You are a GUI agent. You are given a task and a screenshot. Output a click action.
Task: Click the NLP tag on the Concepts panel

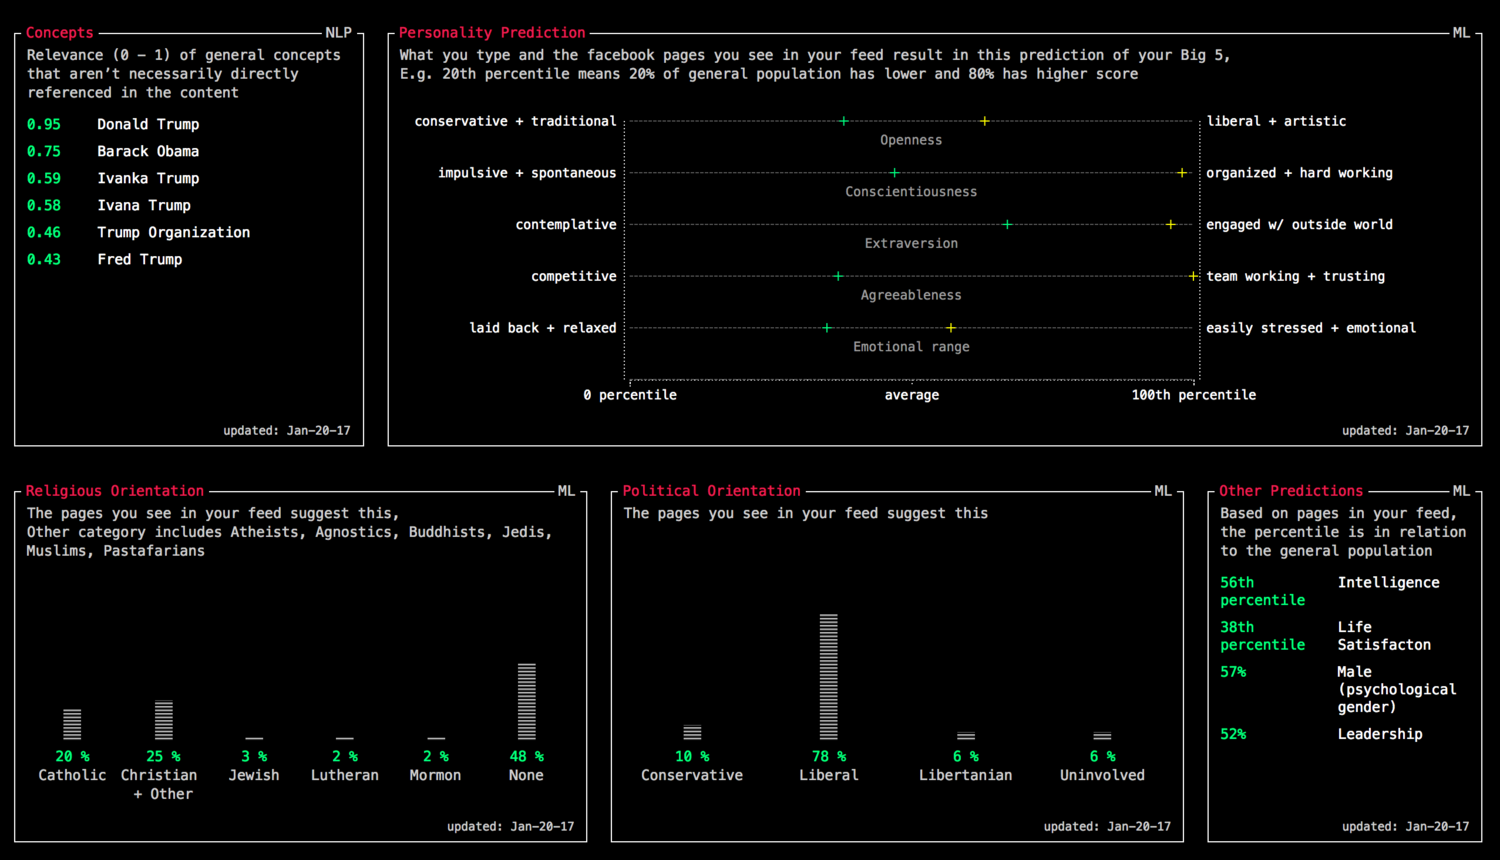[x=338, y=33]
